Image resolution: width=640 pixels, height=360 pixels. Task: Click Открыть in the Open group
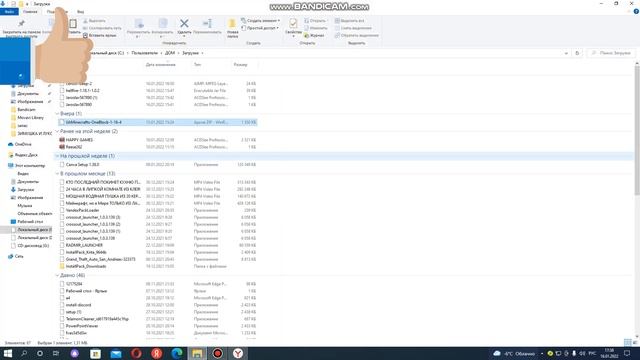(x=315, y=20)
